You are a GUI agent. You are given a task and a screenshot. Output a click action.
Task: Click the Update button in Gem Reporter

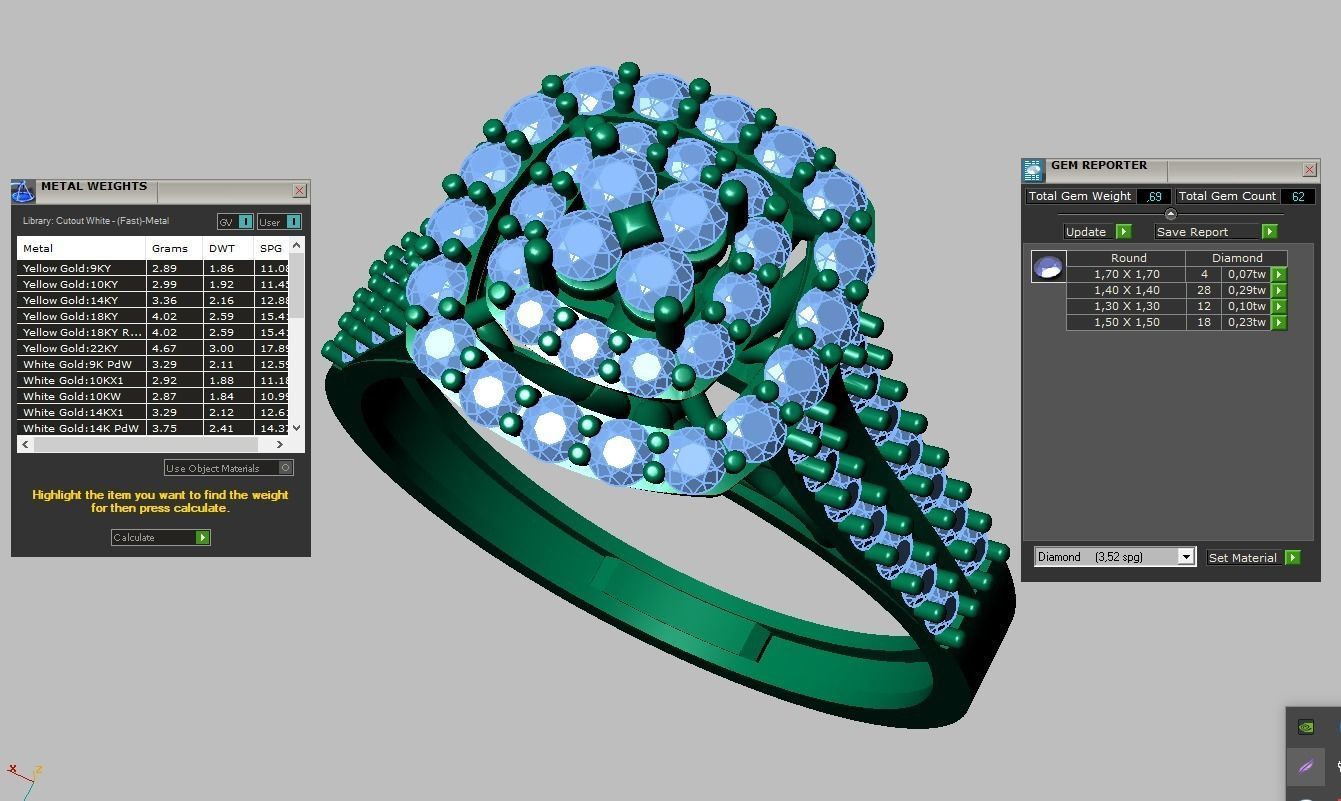[1097, 232]
